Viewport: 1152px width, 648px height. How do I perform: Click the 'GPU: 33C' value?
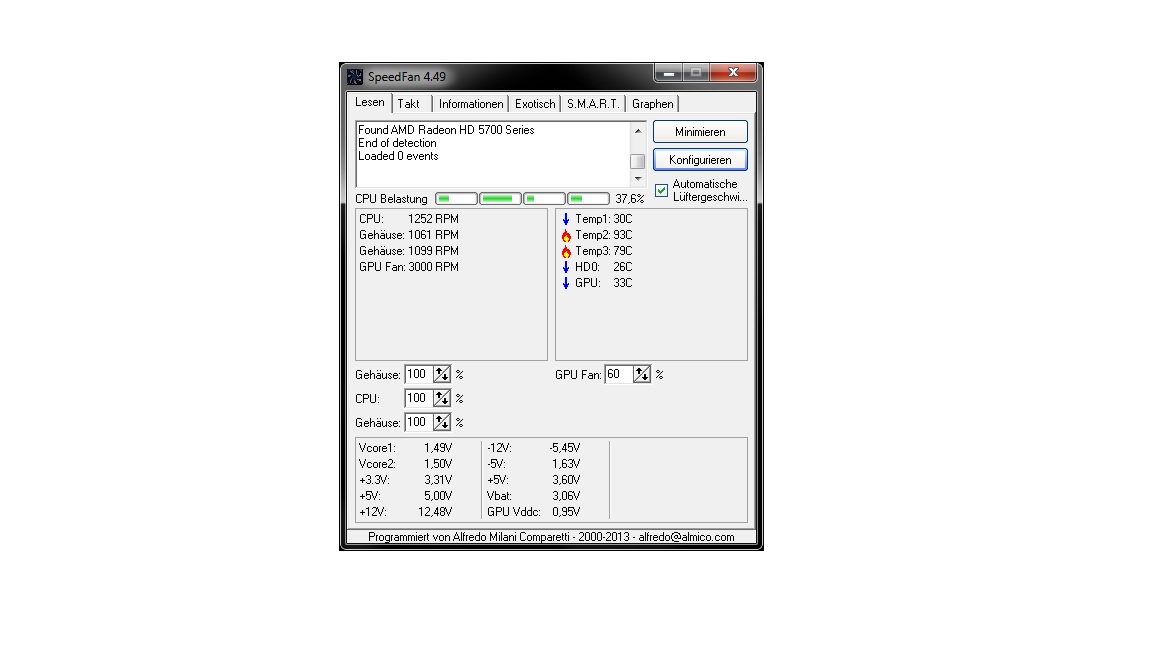coord(603,283)
